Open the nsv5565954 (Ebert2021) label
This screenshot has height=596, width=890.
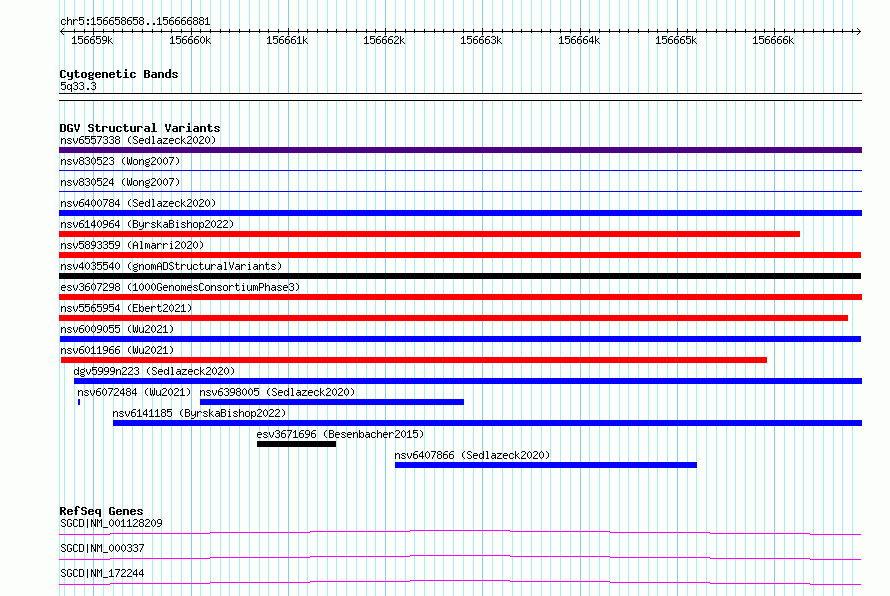pos(126,308)
